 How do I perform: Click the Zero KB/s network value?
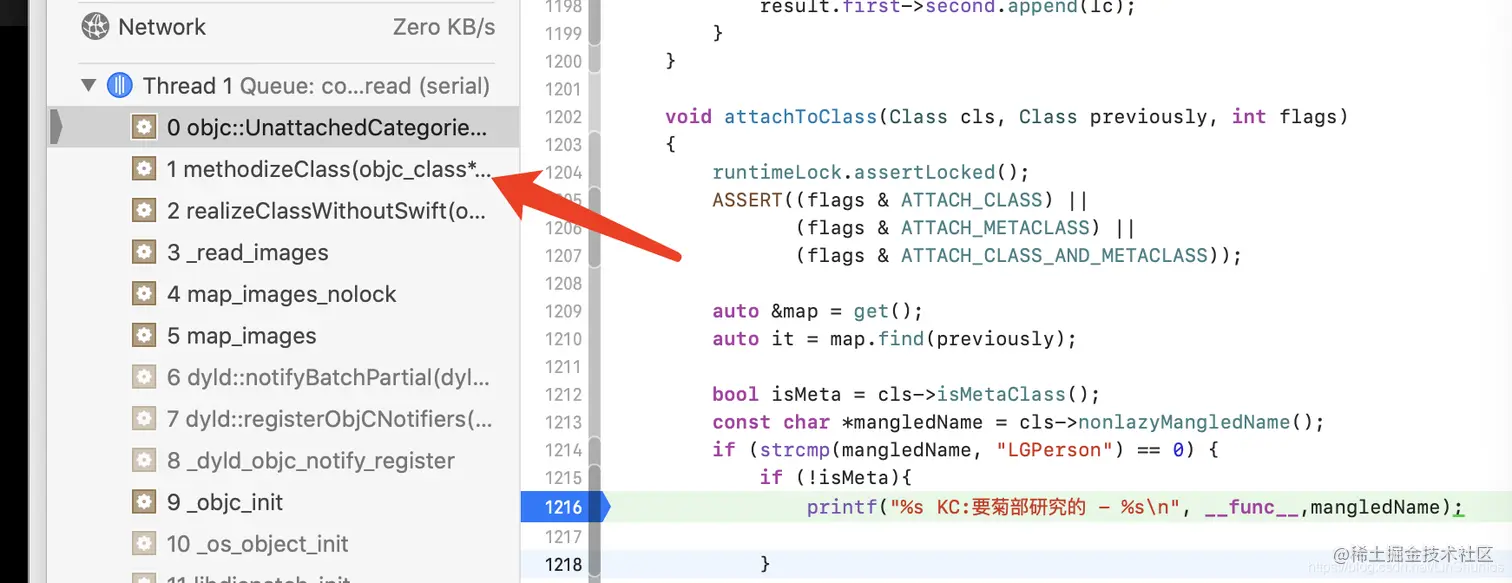click(443, 27)
